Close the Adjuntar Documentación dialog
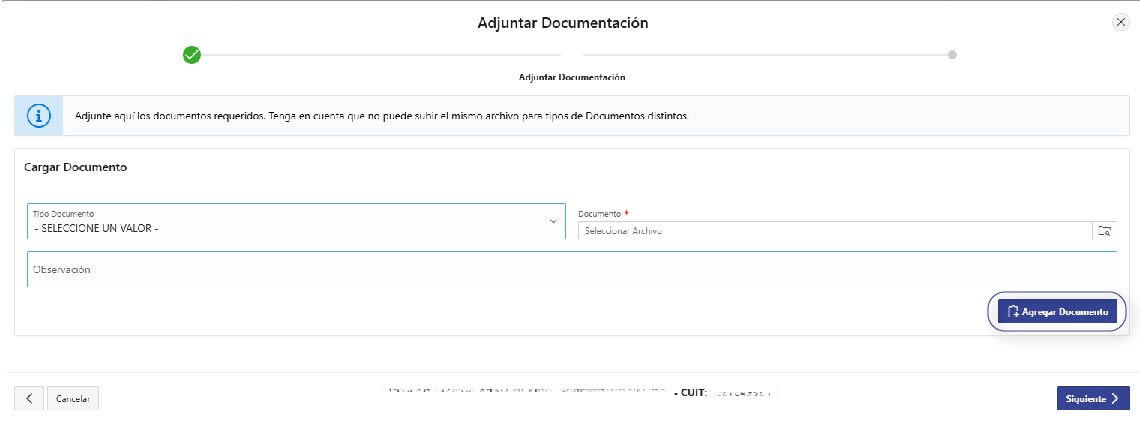Viewport: 1140px width, 421px height. tap(1120, 23)
